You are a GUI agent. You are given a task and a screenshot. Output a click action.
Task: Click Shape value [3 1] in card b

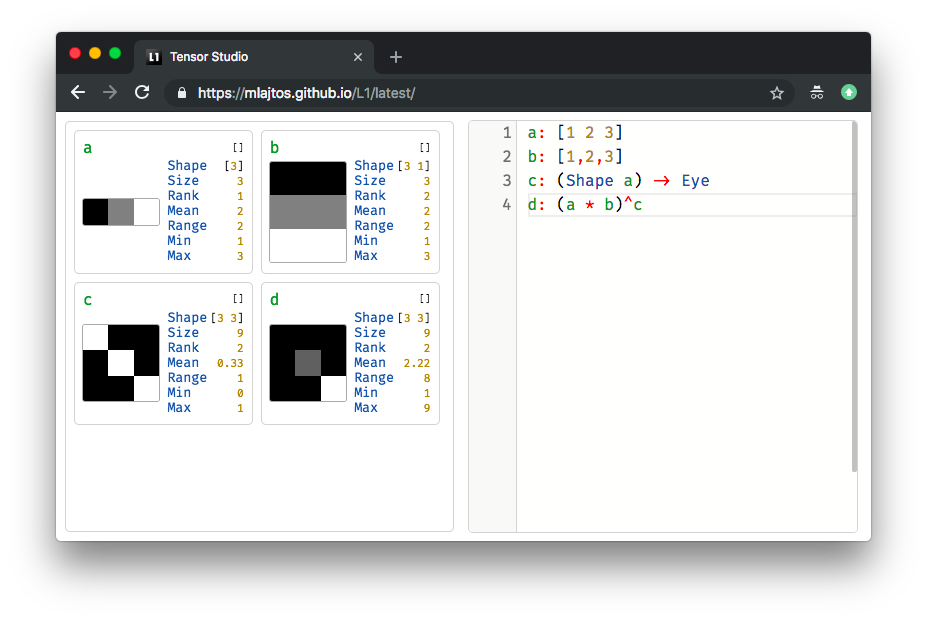tap(414, 166)
